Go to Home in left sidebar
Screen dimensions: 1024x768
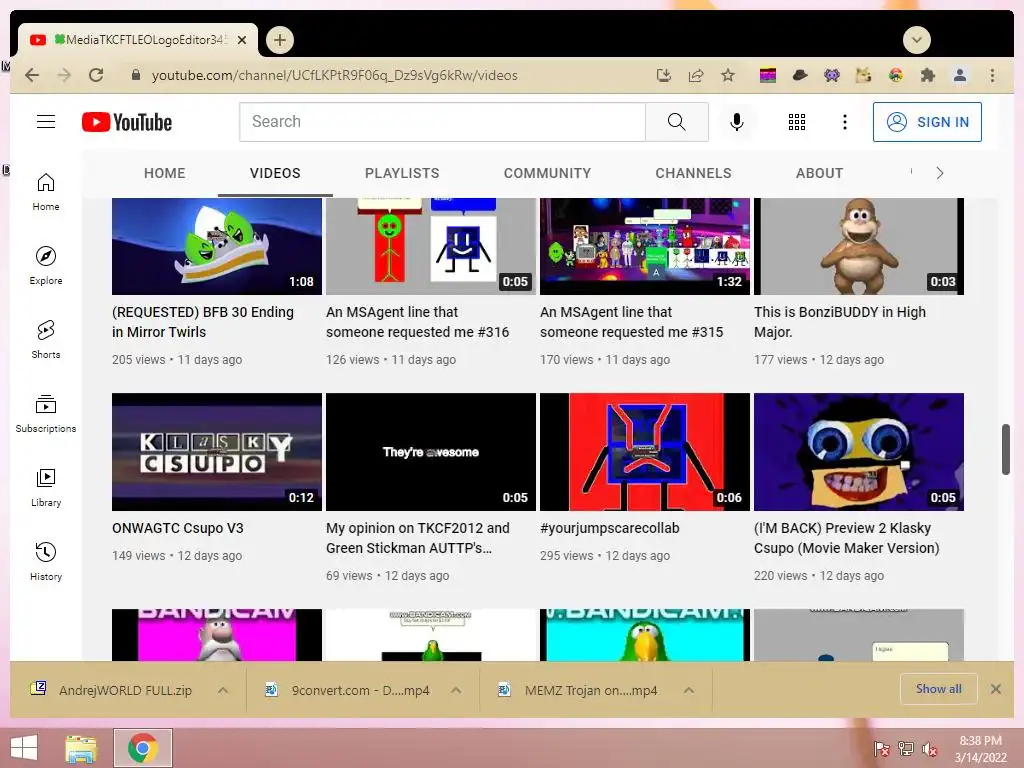[46, 192]
